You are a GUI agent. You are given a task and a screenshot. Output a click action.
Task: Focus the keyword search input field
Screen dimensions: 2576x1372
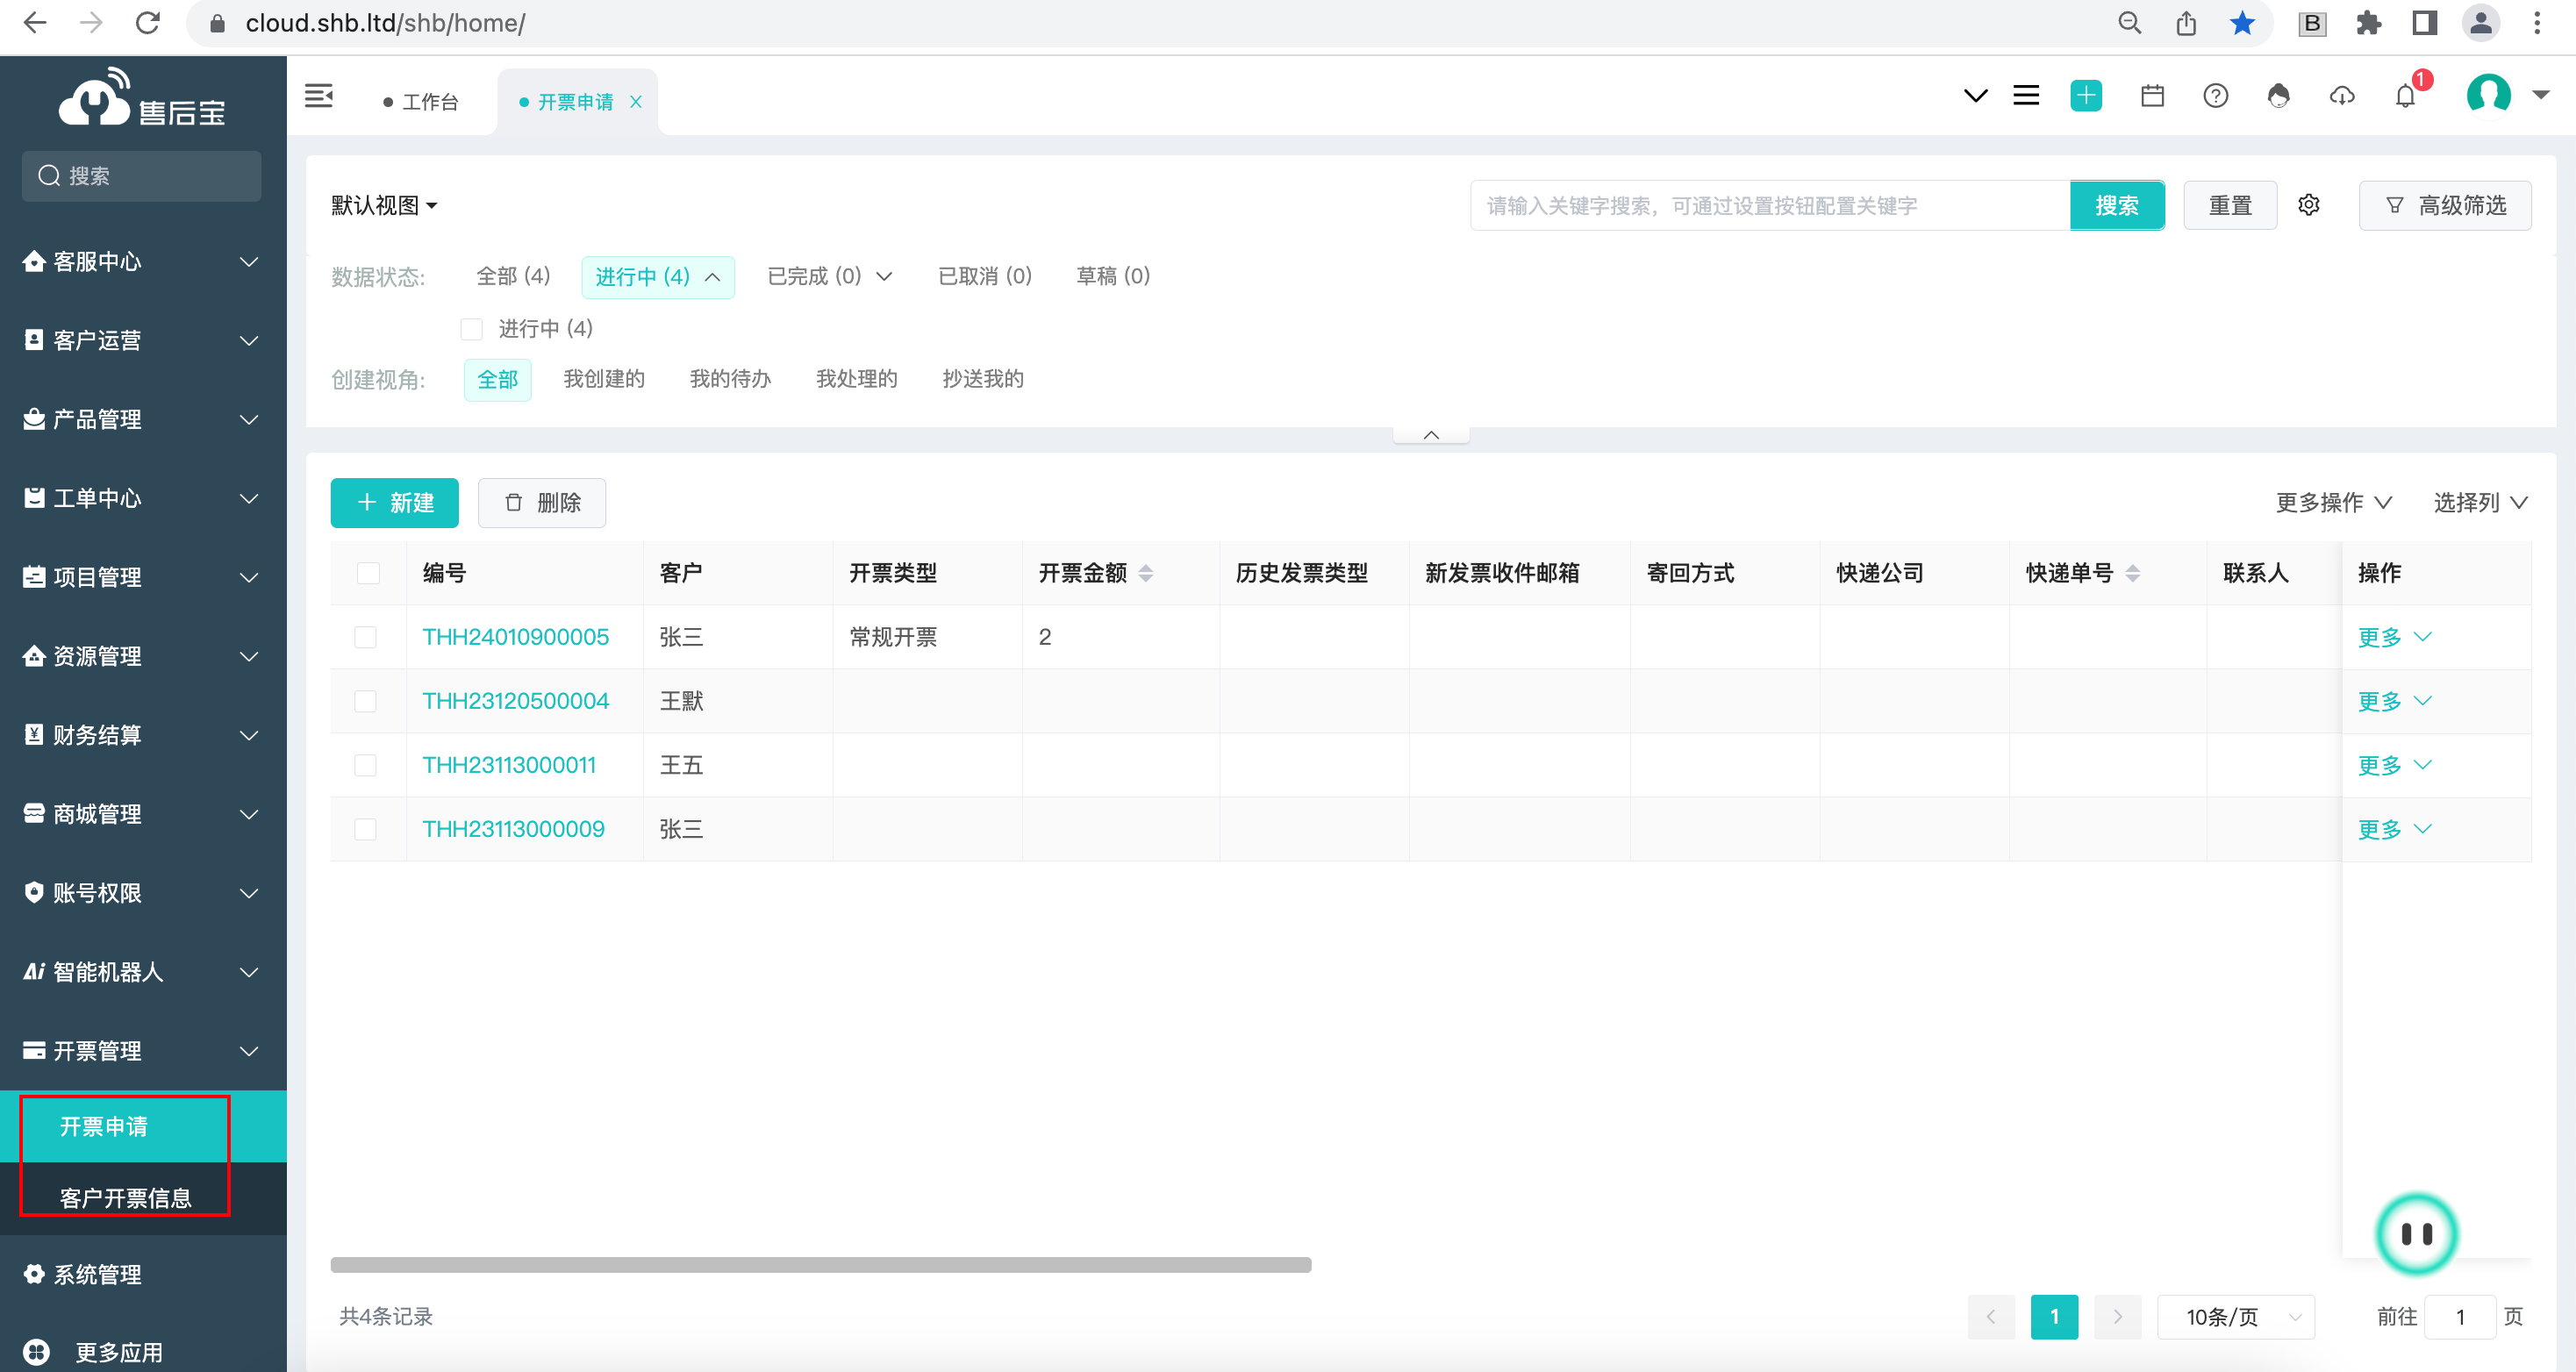coord(1770,205)
